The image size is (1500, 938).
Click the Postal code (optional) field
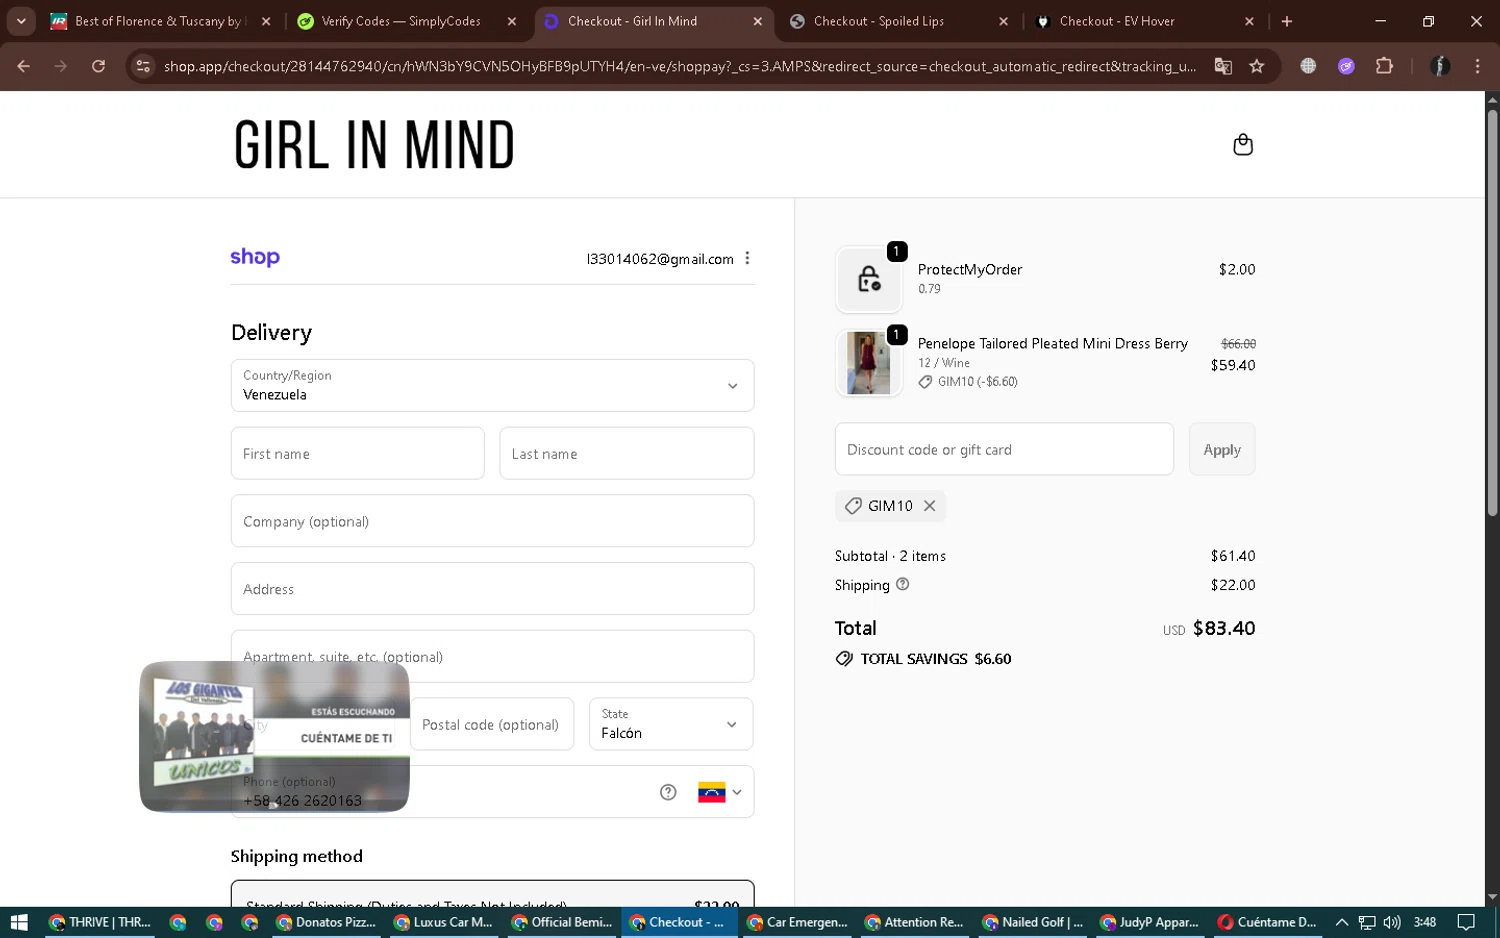tap(492, 724)
